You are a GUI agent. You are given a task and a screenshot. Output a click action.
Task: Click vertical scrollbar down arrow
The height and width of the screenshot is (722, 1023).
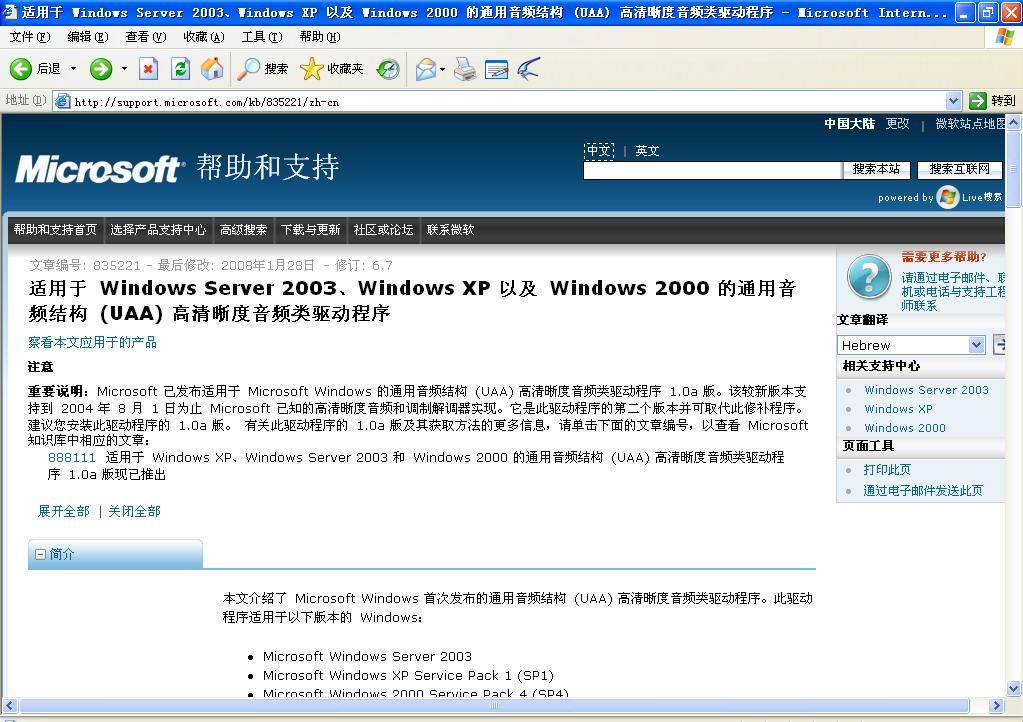pyautogui.click(x=1013, y=688)
